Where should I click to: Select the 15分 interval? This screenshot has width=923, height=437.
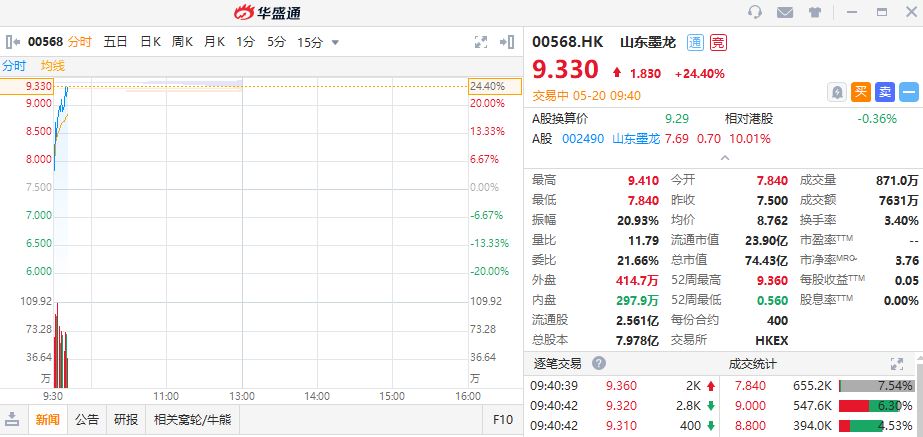(310, 42)
